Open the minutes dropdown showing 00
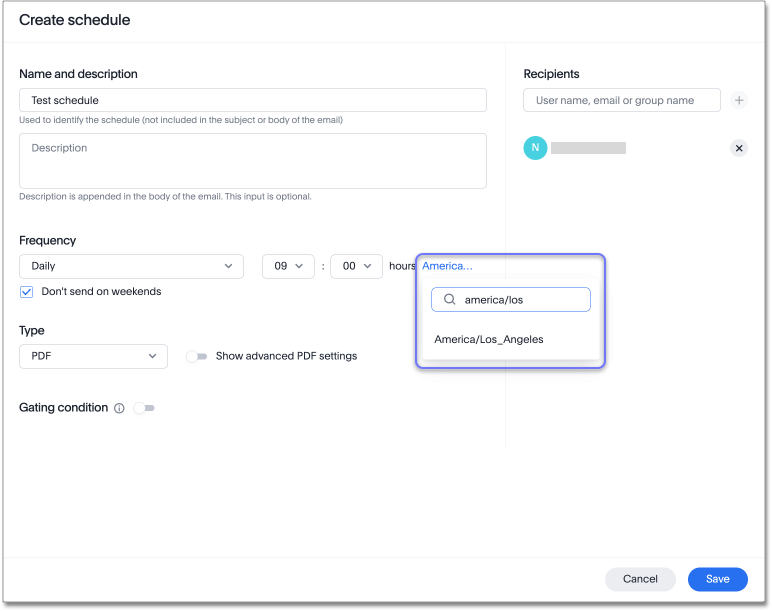772x611 pixels. [x=356, y=266]
